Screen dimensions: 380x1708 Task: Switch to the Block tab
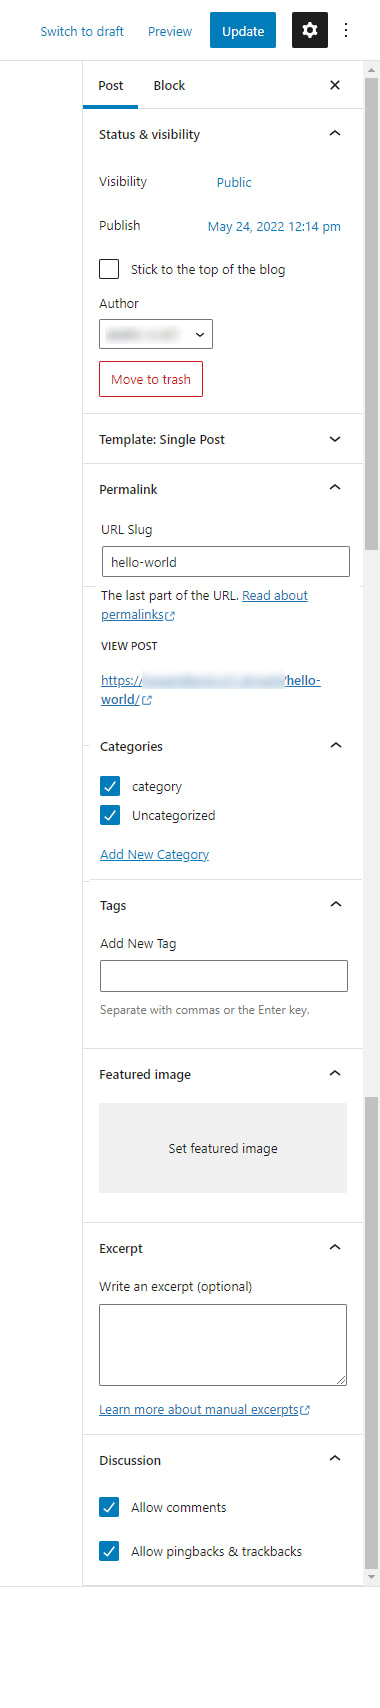coord(169,86)
